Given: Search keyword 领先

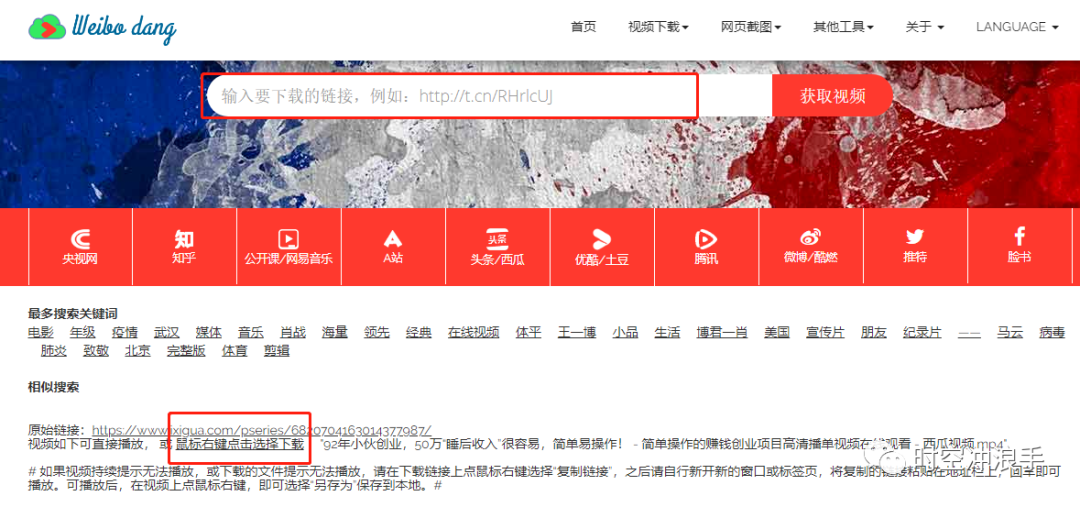Looking at the screenshot, I should 377,332.
